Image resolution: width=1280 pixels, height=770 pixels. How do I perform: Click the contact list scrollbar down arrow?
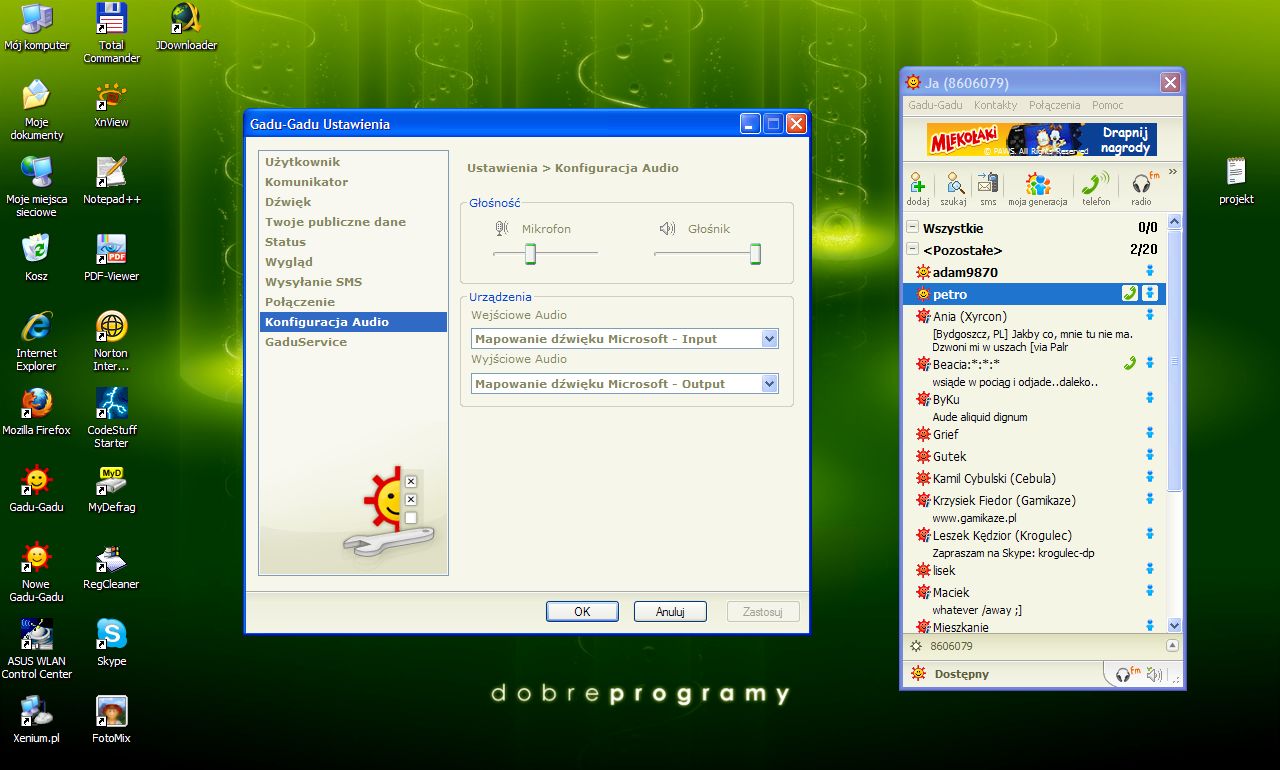[x=1174, y=625]
